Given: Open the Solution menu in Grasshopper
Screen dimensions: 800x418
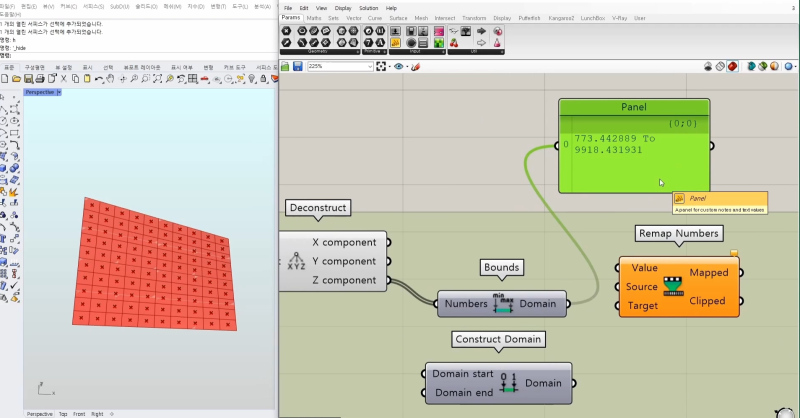Looking at the screenshot, I should (368, 8).
